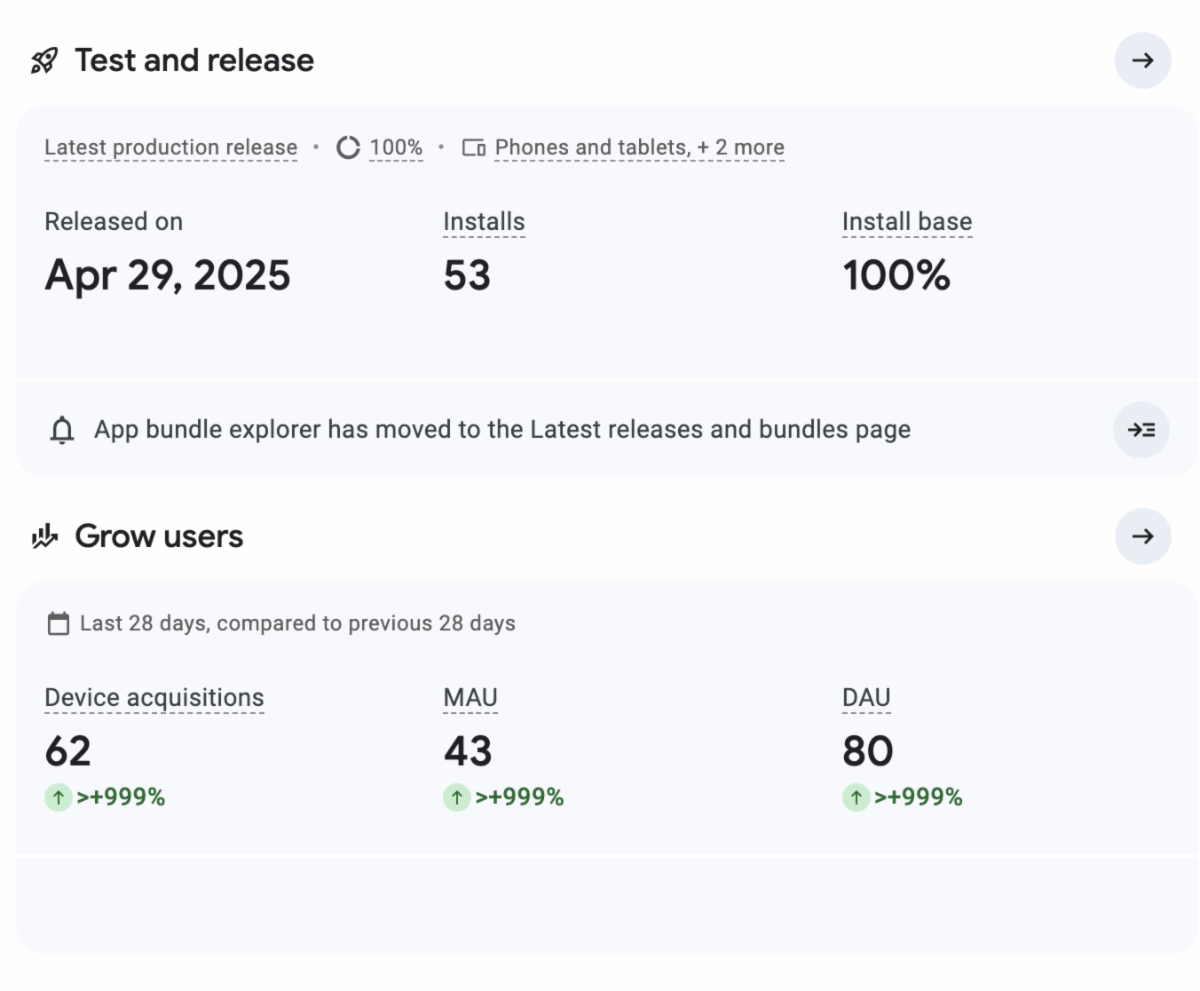Screen dimensions: 1200x991
Task: Click the calendar icon for date range
Action: [x=59, y=624]
